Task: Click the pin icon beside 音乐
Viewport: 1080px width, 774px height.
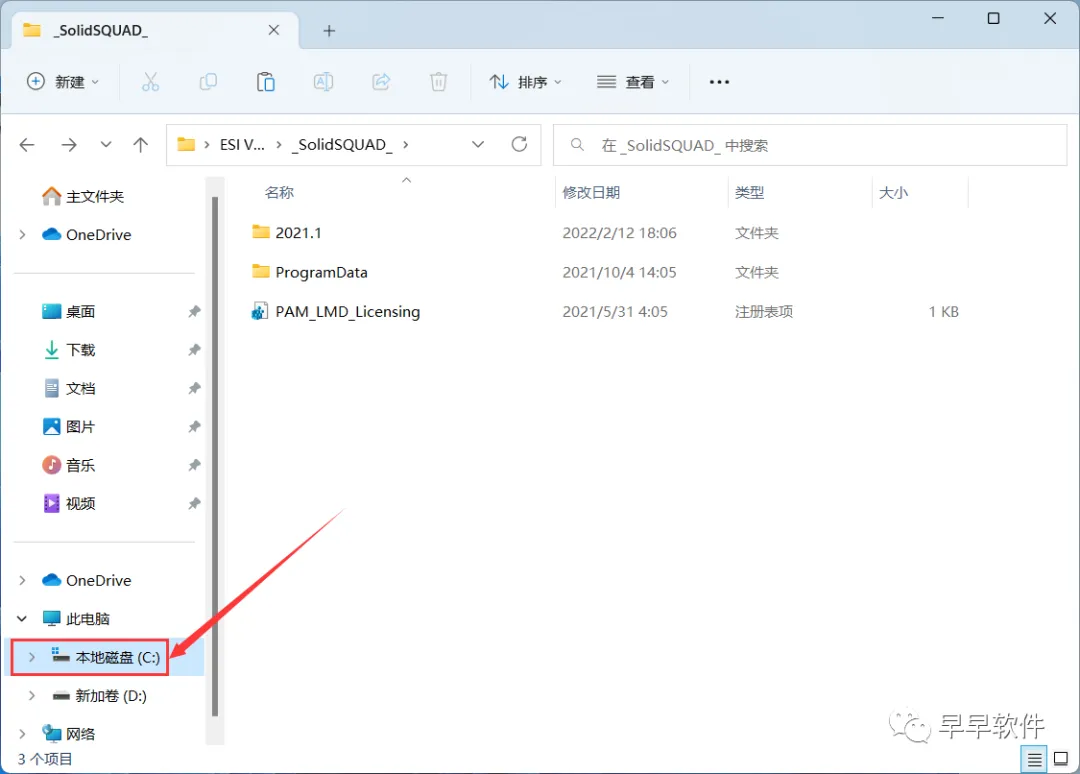Action: pos(194,466)
